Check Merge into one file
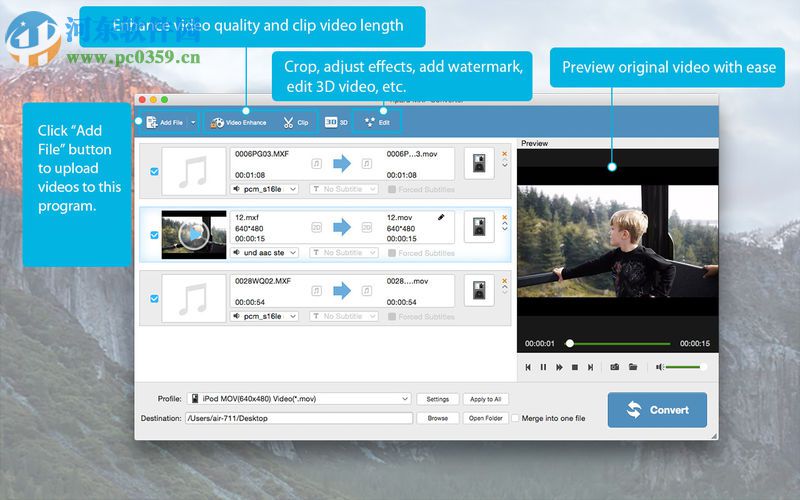Image resolution: width=800 pixels, height=500 pixels. coord(515,418)
